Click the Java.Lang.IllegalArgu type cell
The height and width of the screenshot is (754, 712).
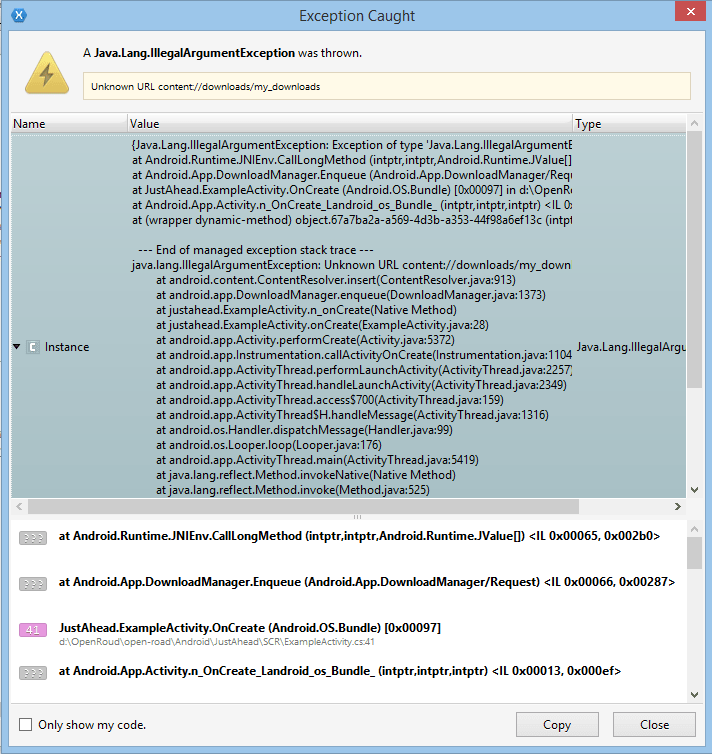631,347
